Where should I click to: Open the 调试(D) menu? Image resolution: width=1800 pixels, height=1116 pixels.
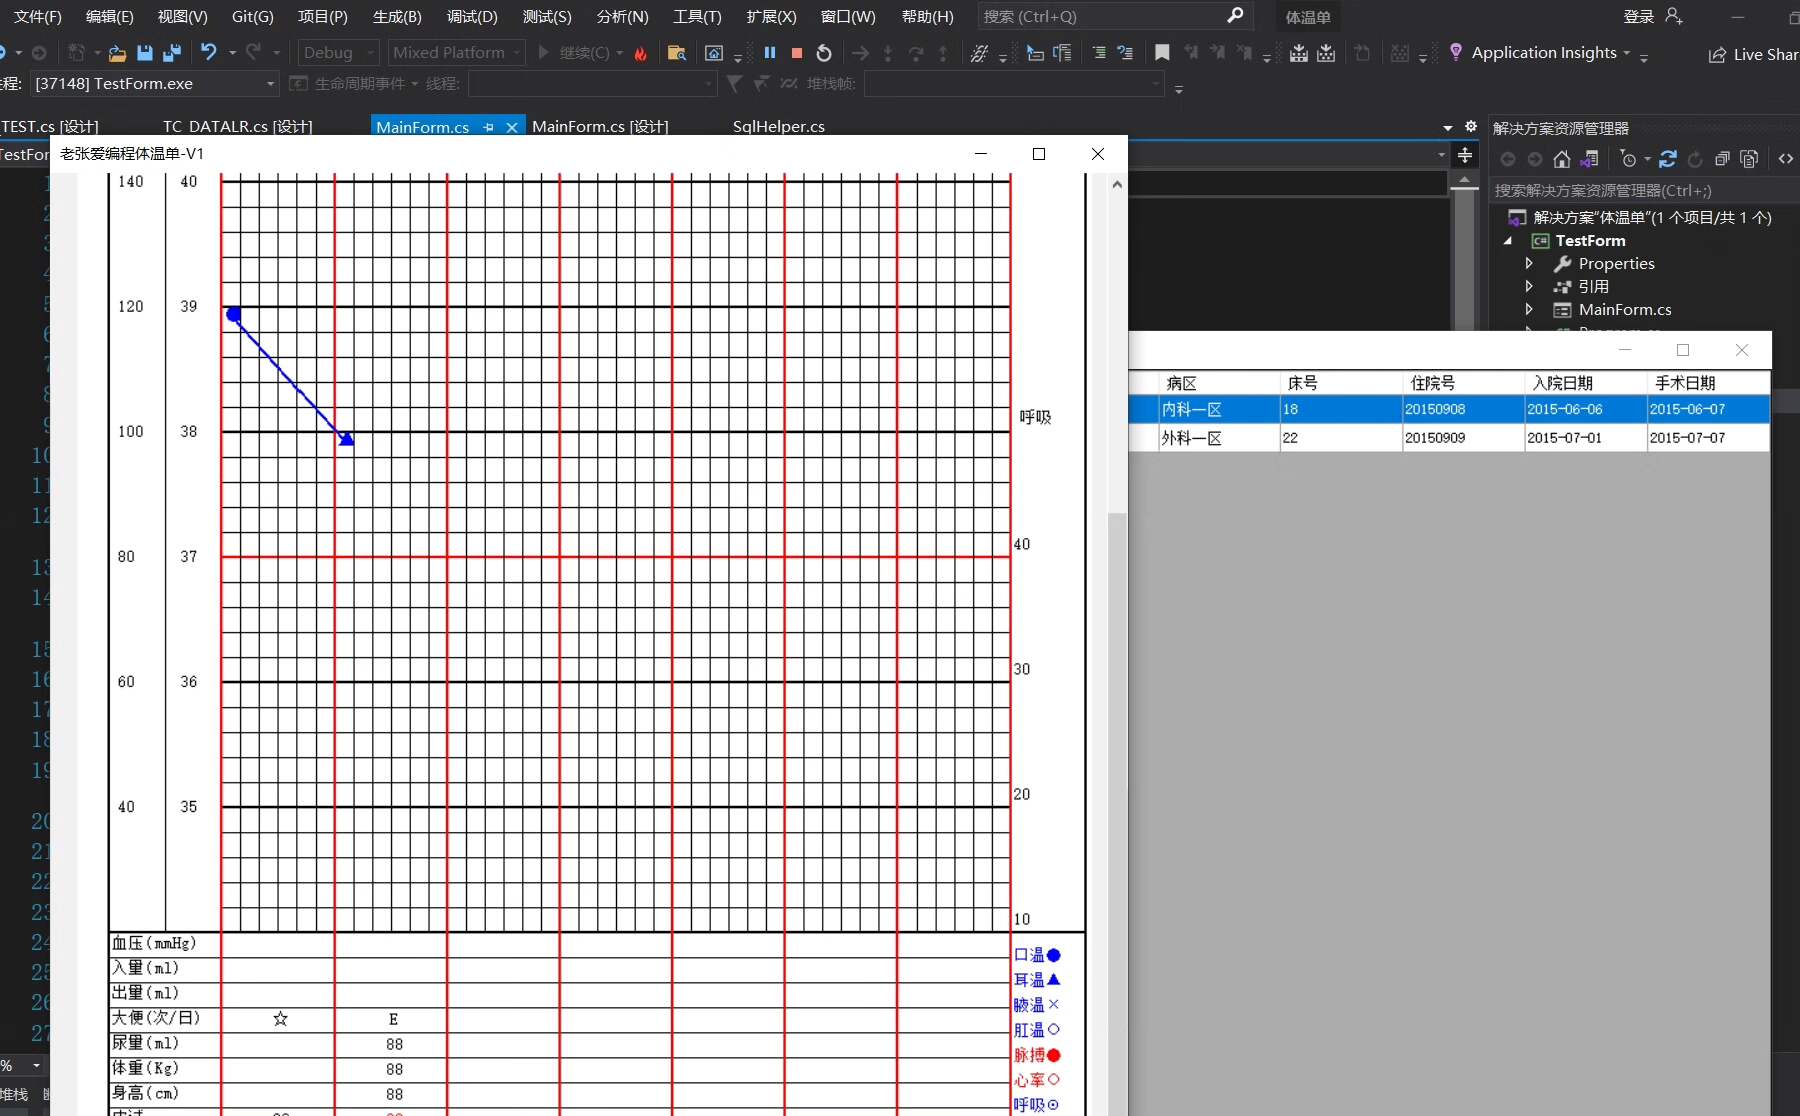pos(472,17)
